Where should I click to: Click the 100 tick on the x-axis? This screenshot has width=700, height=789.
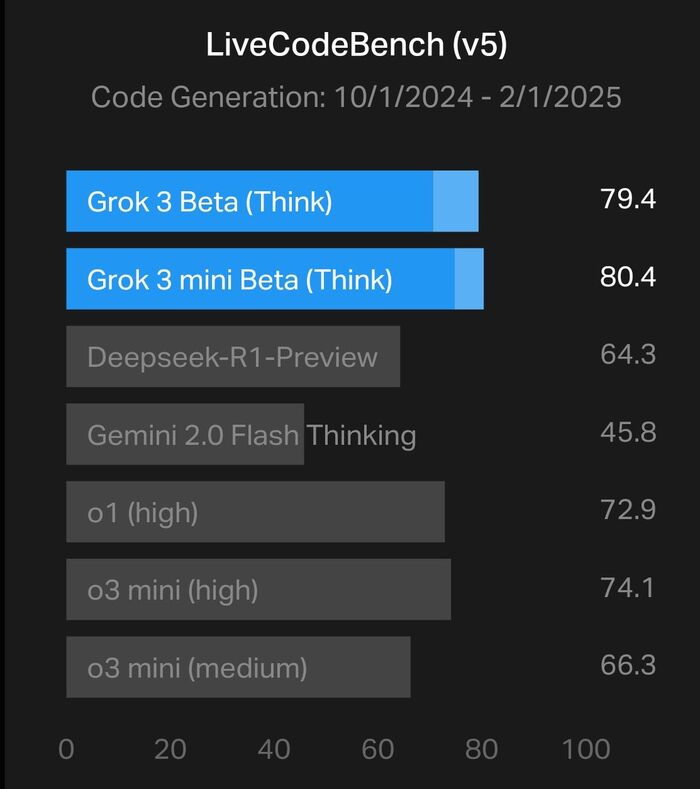586,749
